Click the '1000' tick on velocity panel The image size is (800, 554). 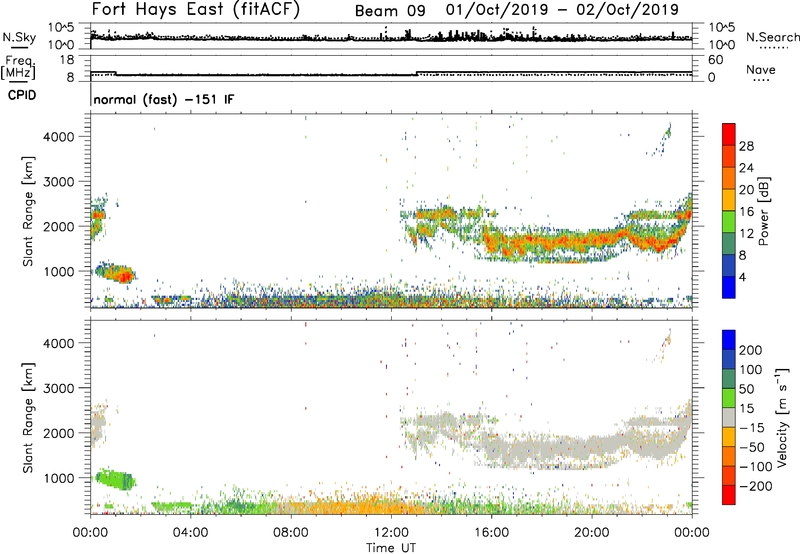click(x=58, y=478)
